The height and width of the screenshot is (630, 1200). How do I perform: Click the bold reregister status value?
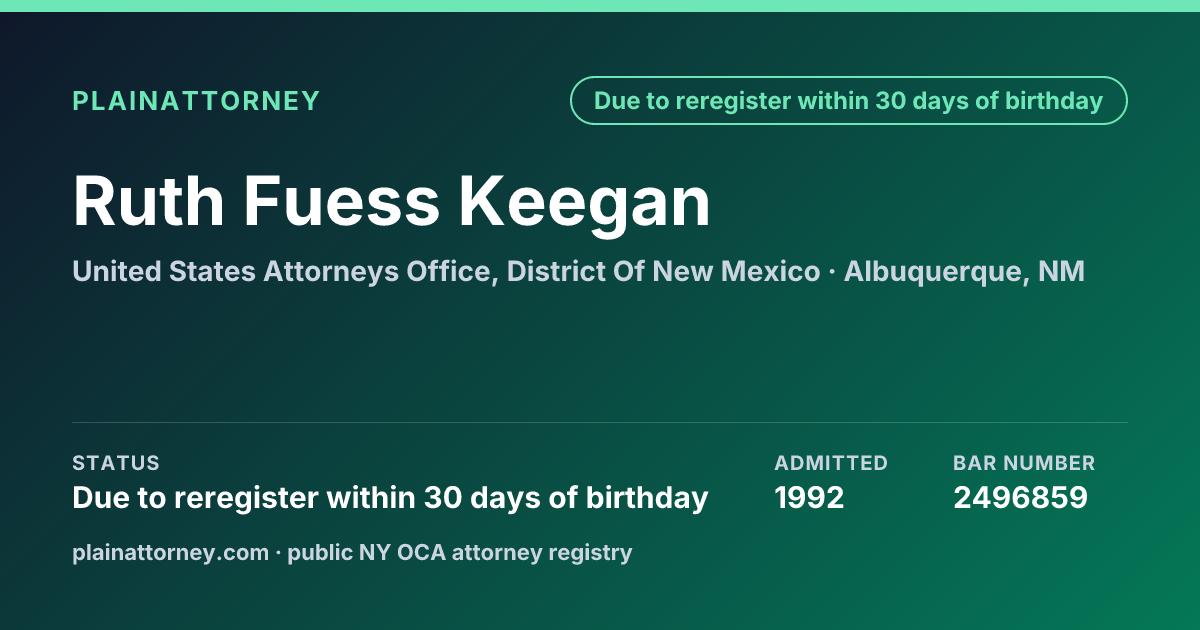tap(390, 497)
